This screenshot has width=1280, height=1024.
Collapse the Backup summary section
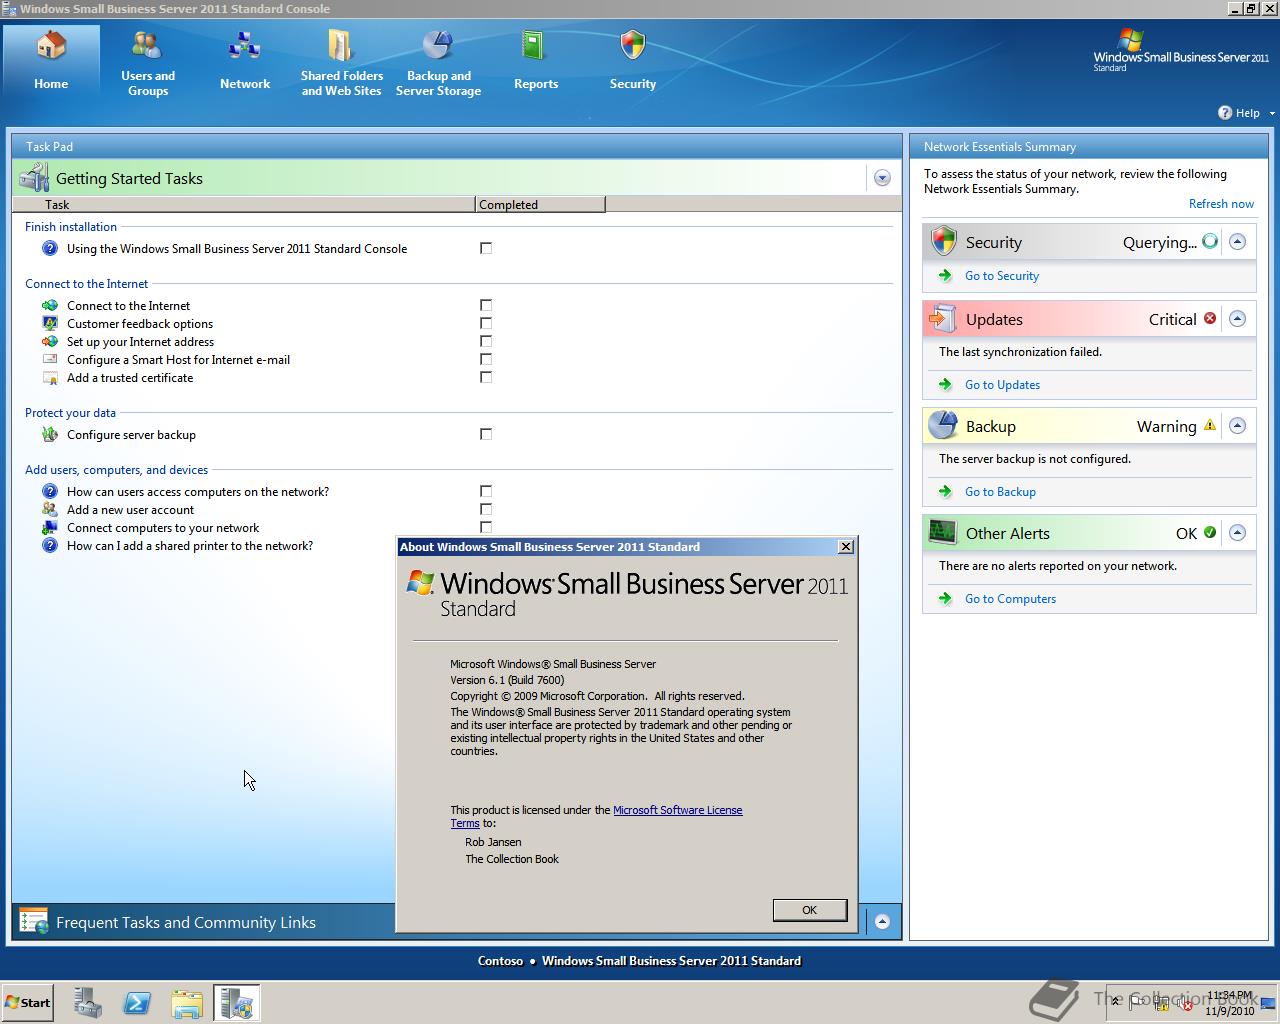tap(1237, 425)
